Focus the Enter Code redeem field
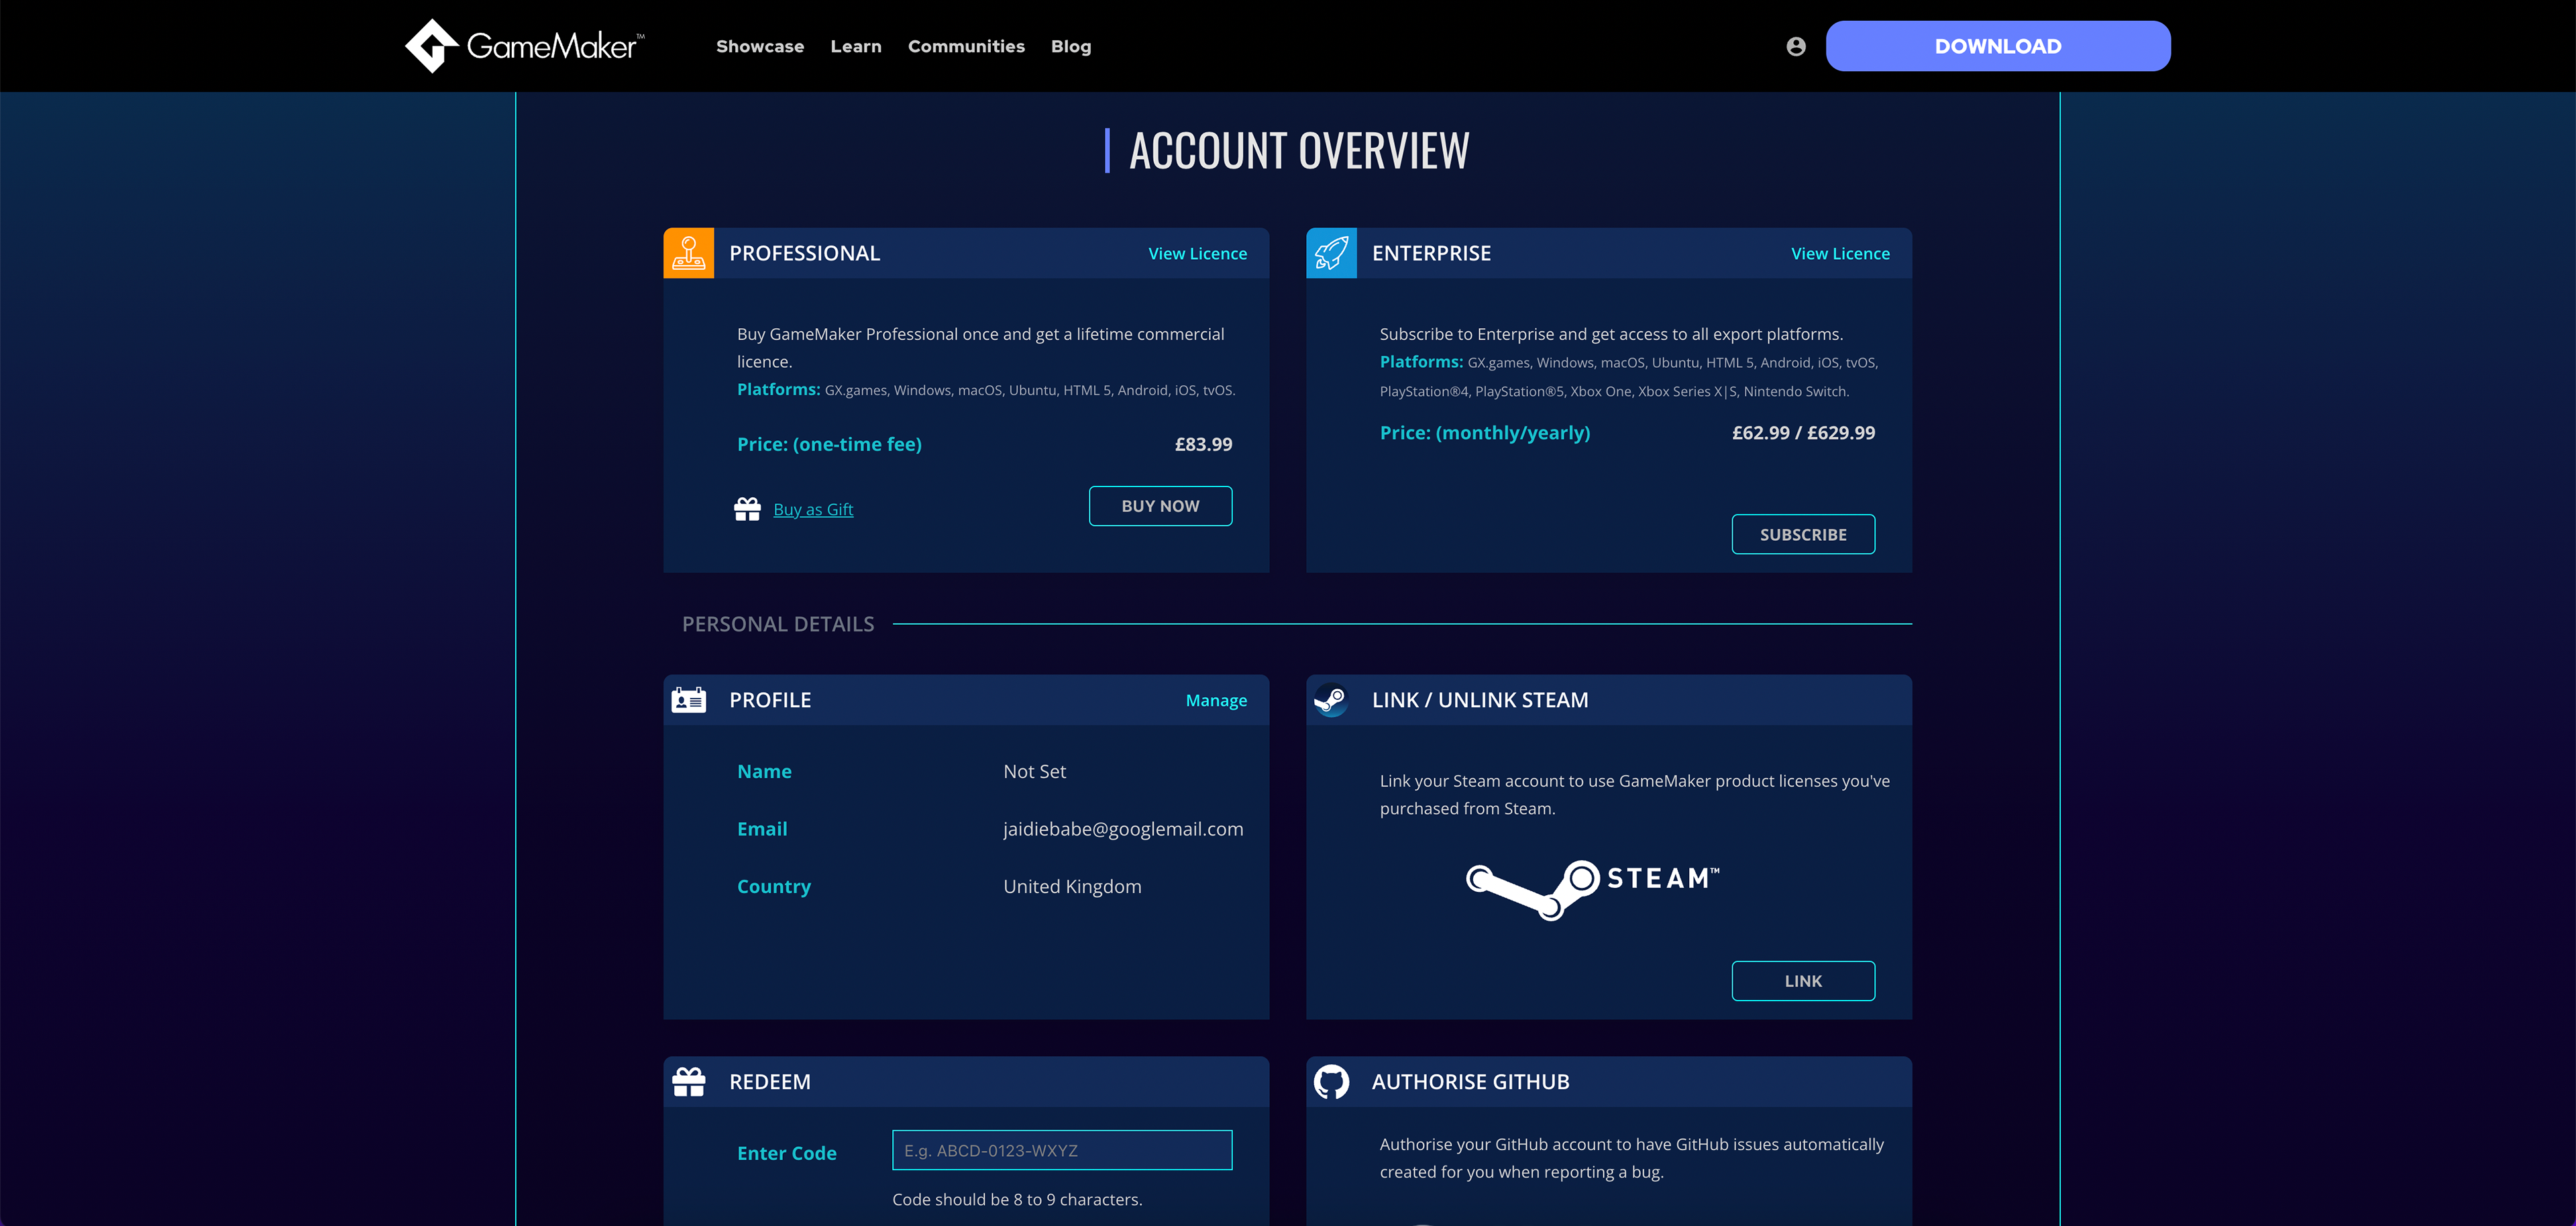 pos(1062,1150)
